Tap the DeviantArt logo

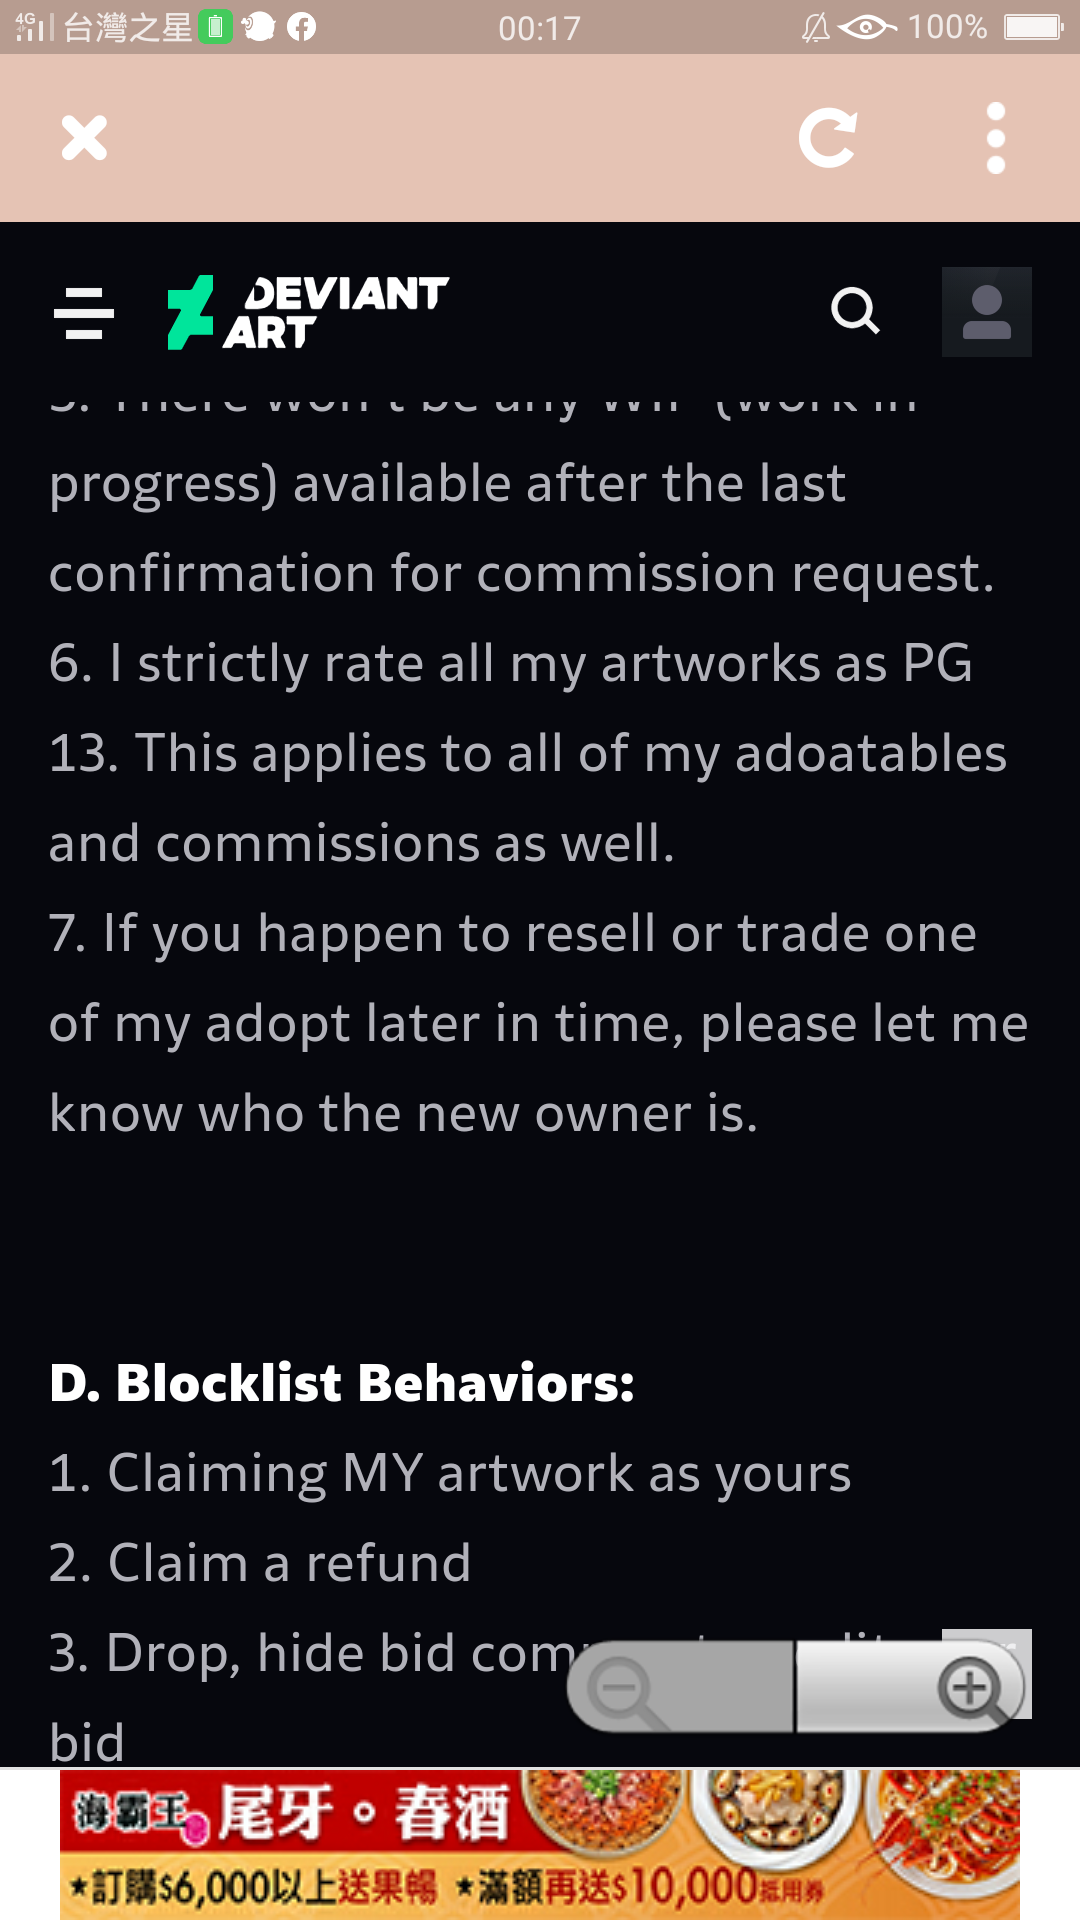point(308,312)
